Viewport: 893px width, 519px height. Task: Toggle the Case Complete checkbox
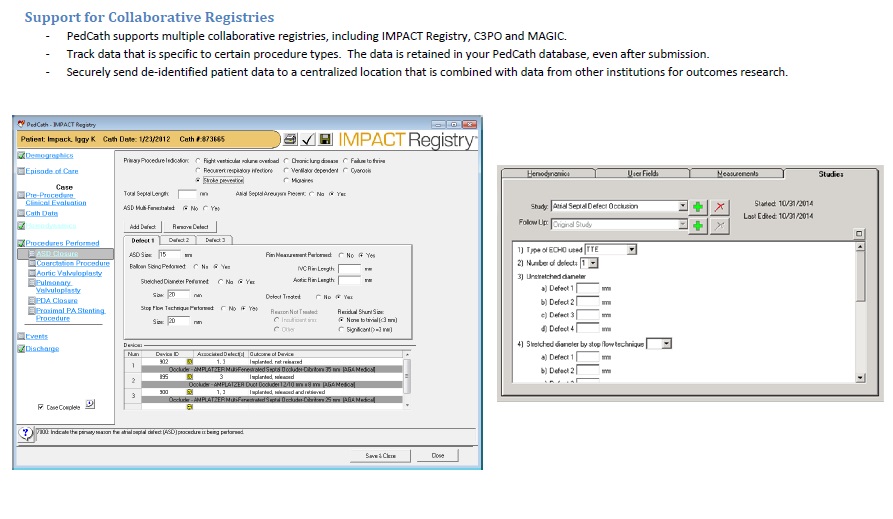[40, 407]
